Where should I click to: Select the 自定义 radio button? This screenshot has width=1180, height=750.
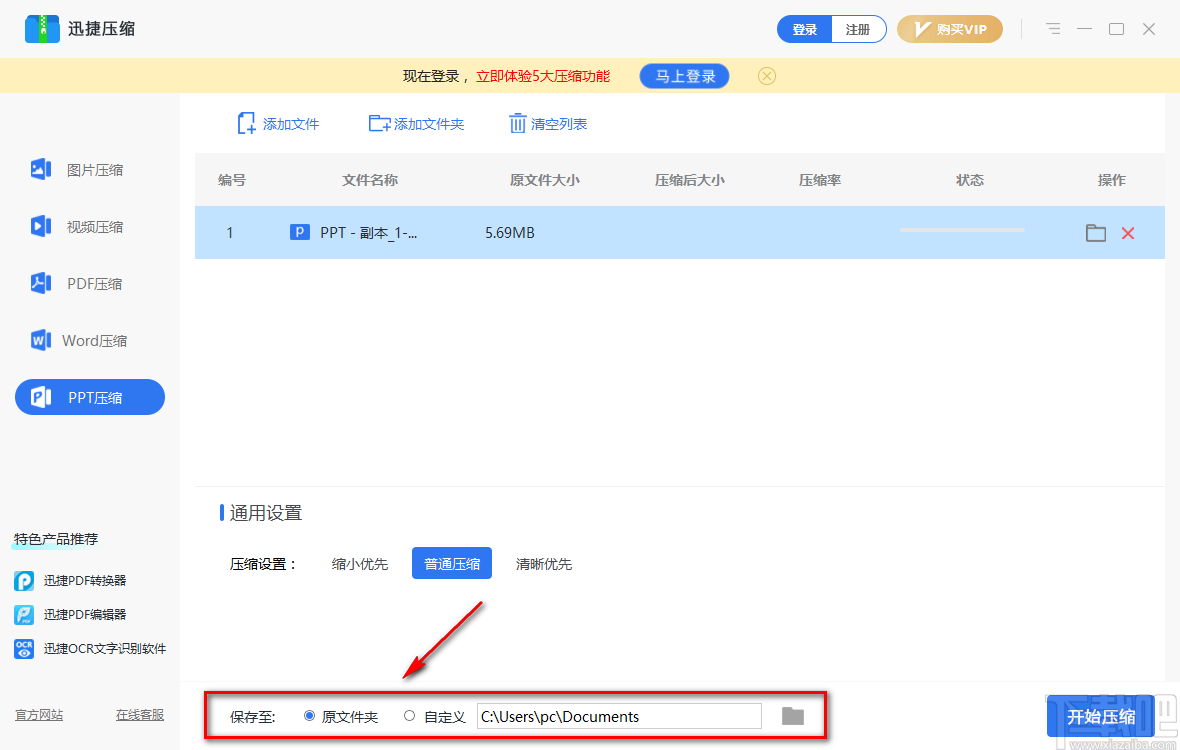pos(409,716)
